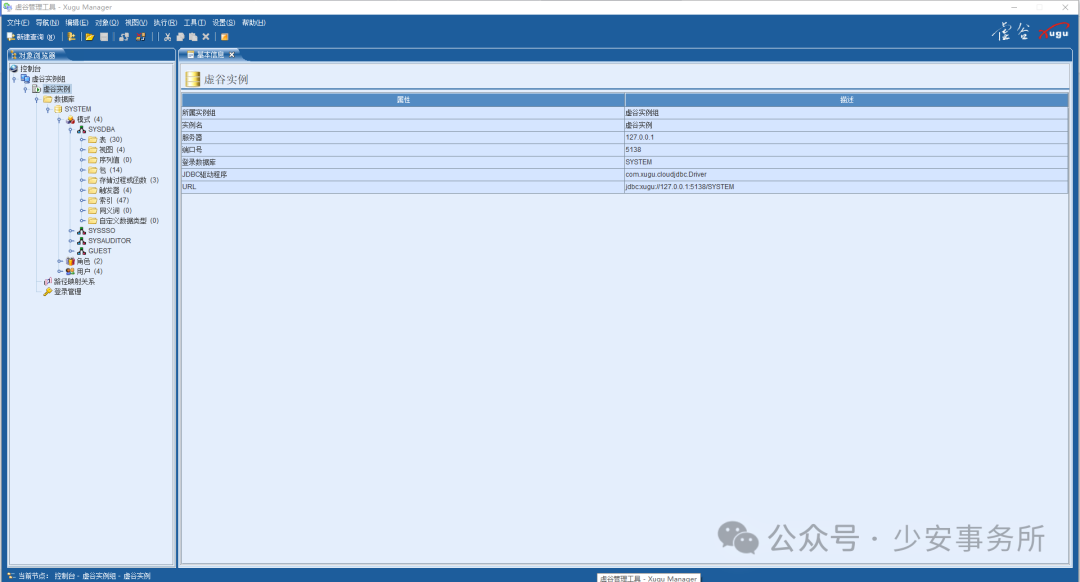Expand the 用户 (4) node
Viewport: 1080px width, 582px height.
tap(59, 271)
